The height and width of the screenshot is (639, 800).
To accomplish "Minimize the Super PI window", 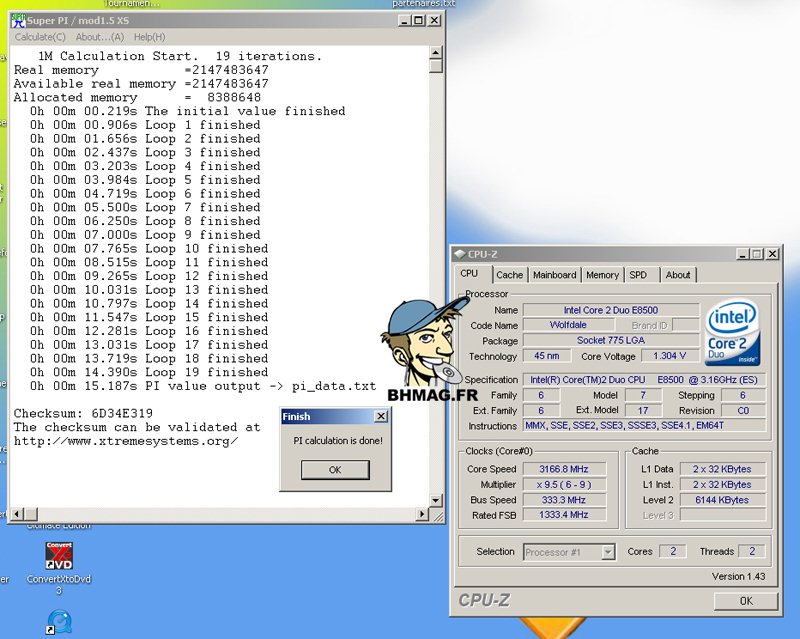I will pyautogui.click(x=404, y=20).
